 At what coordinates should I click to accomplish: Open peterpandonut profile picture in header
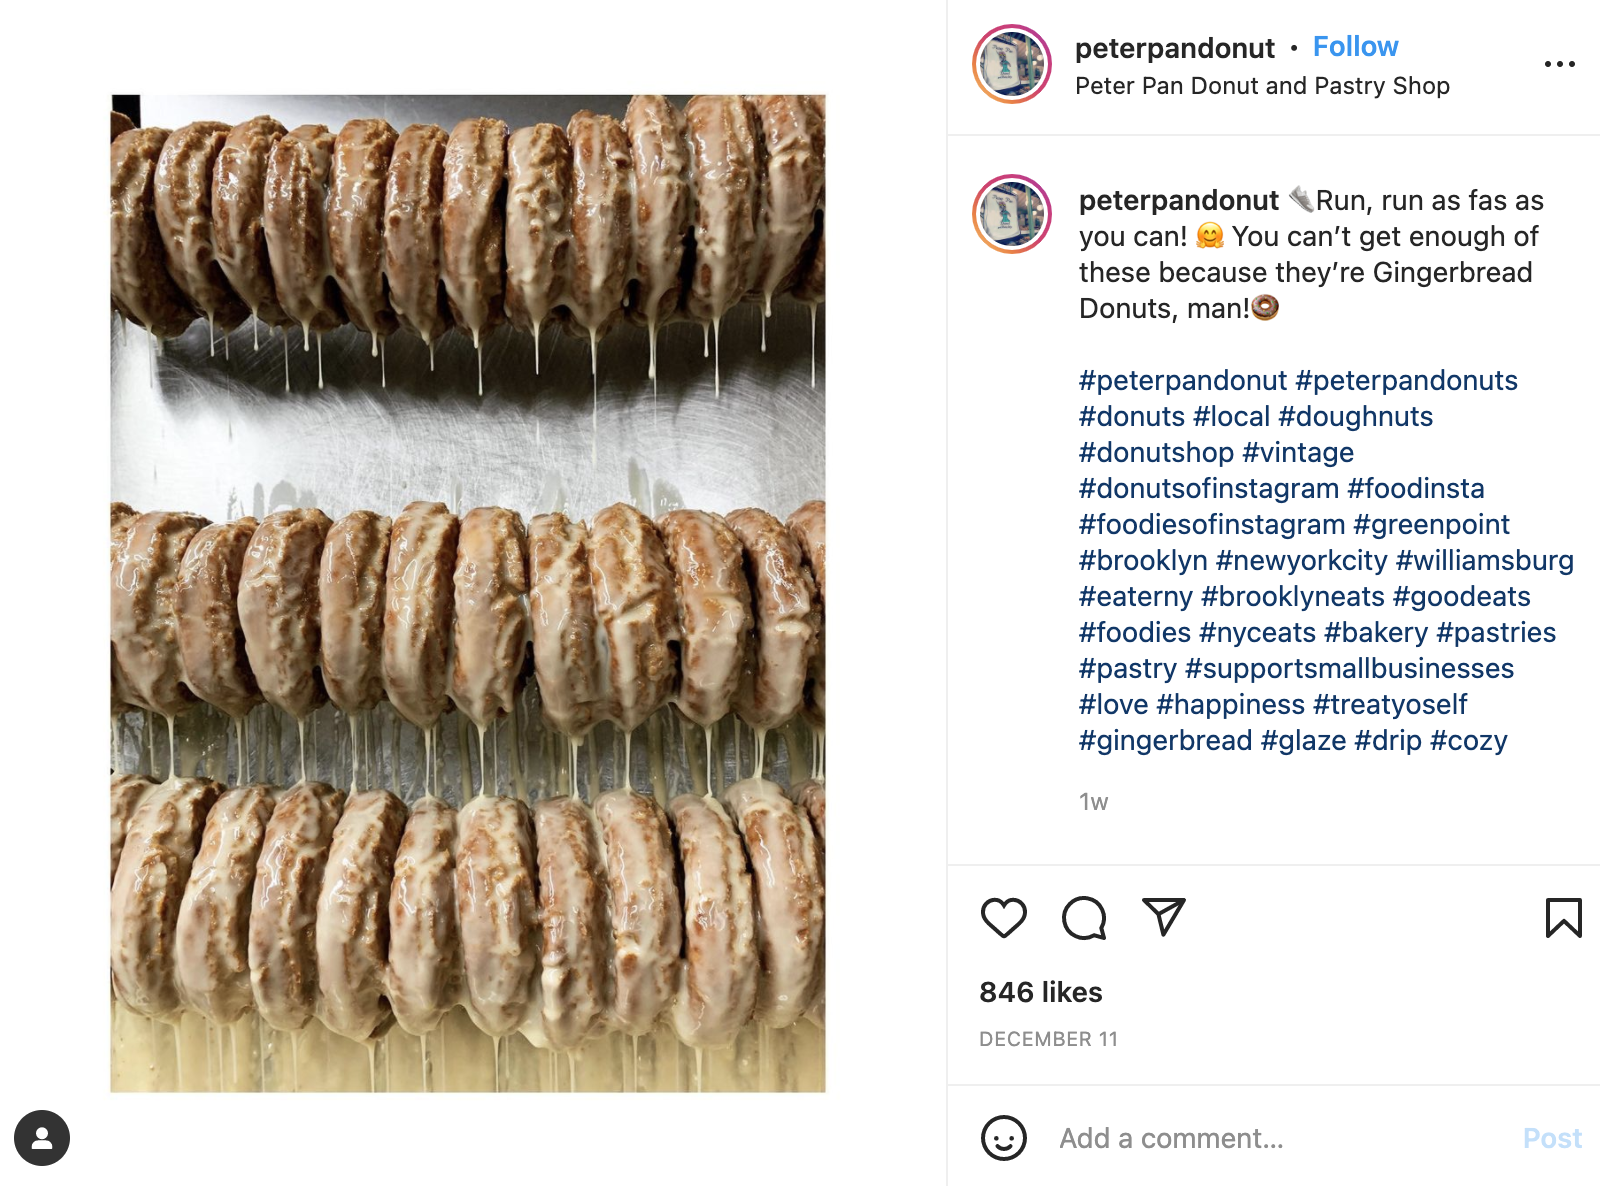(1012, 64)
